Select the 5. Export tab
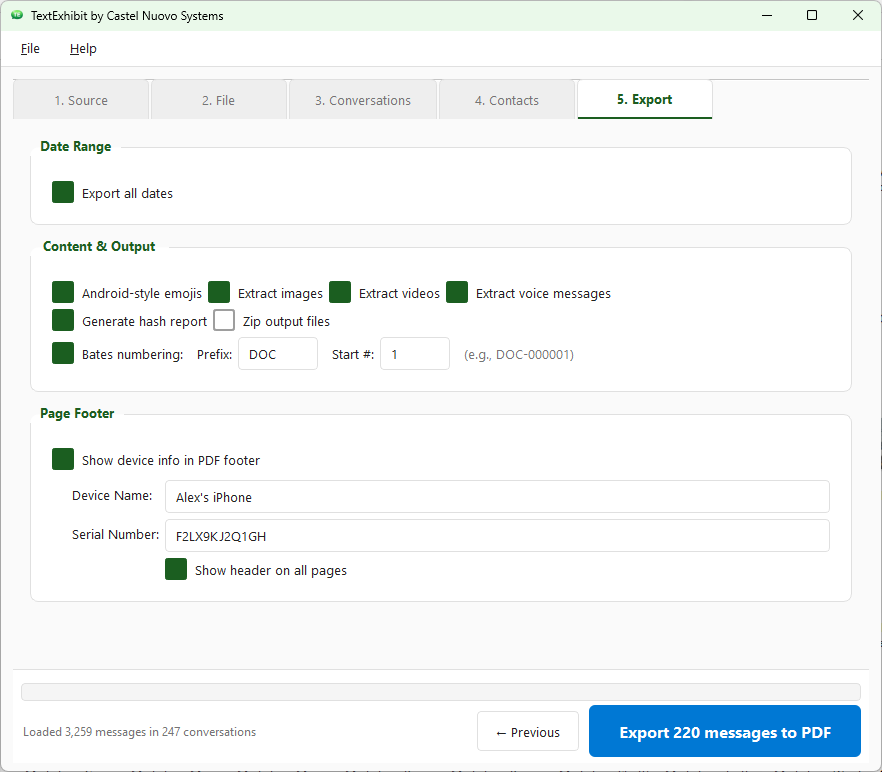The height and width of the screenshot is (772, 882). pos(645,100)
